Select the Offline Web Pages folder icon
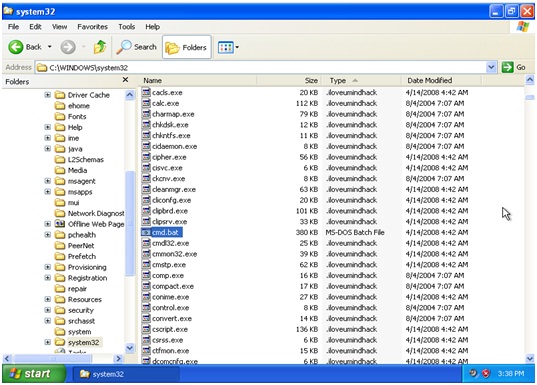537x385 pixels. click(x=60, y=224)
